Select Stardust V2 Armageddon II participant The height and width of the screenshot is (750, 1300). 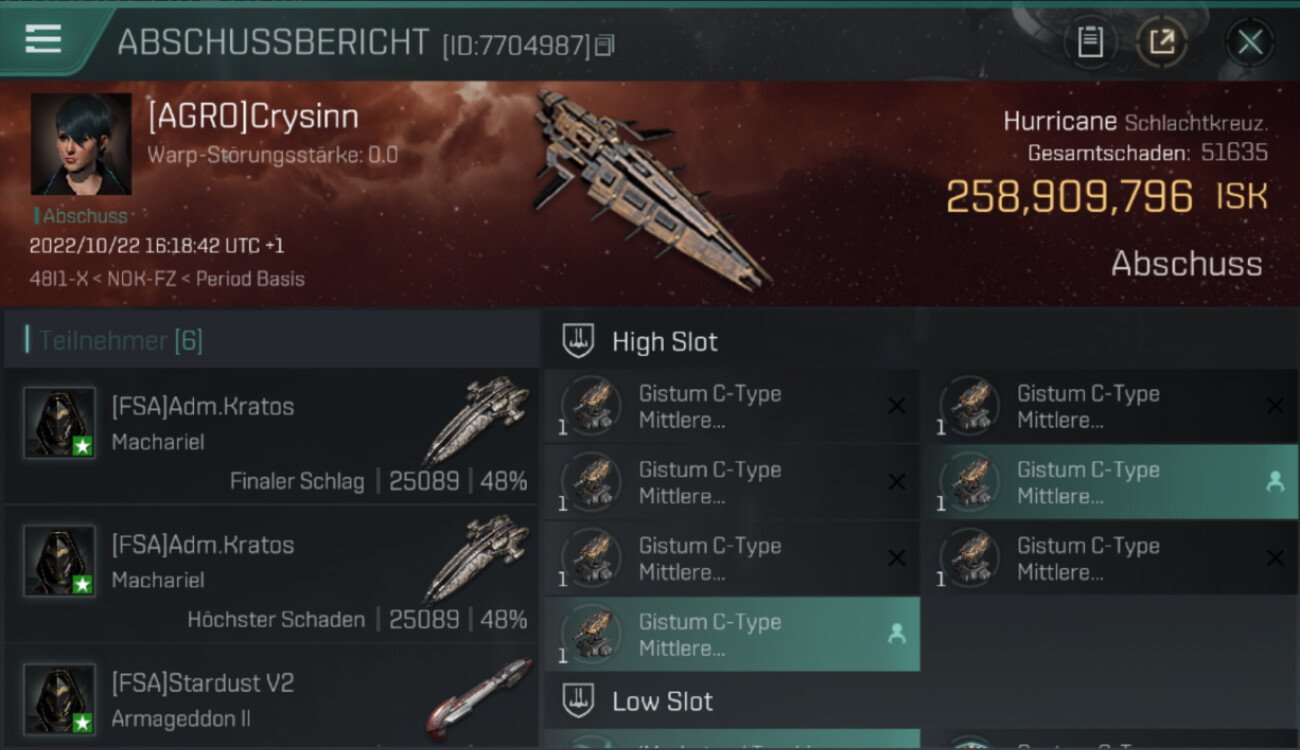click(x=271, y=698)
